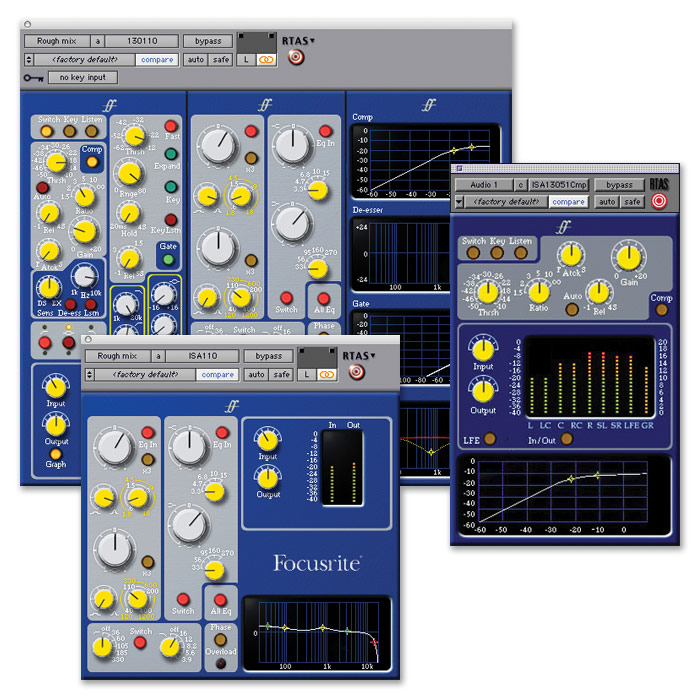Toggle the Comp in-button in ISA130 window

click(x=92, y=162)
